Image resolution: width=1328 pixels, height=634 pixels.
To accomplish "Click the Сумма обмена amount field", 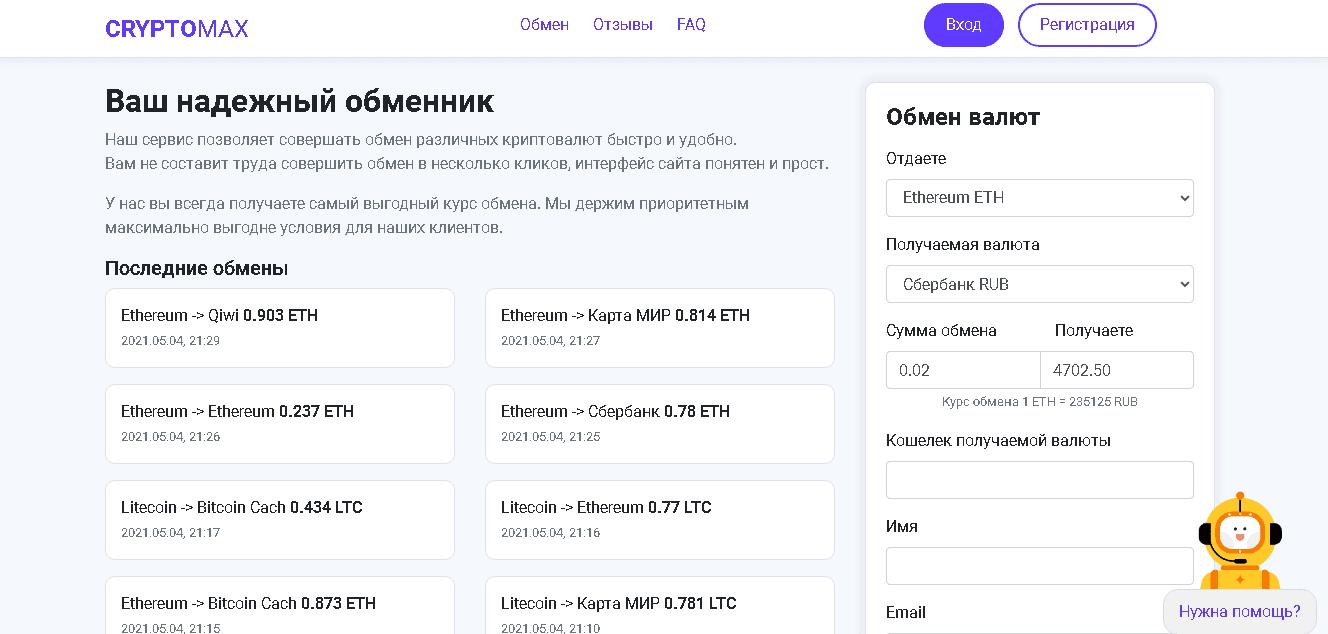I will pos(962,370).
